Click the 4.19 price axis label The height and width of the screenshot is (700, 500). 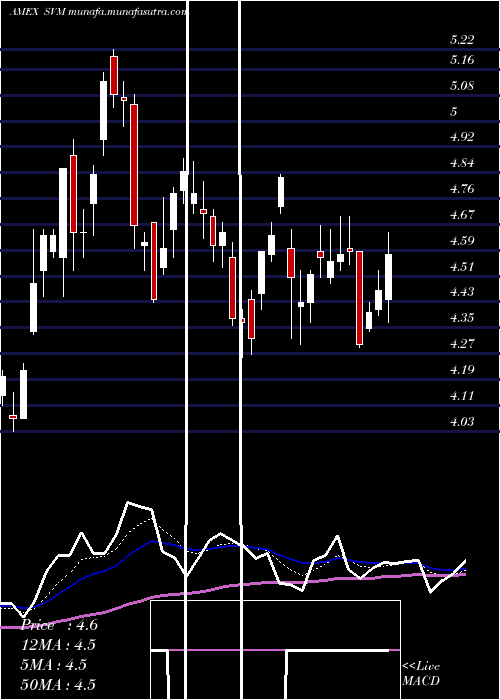pos(462,369)
